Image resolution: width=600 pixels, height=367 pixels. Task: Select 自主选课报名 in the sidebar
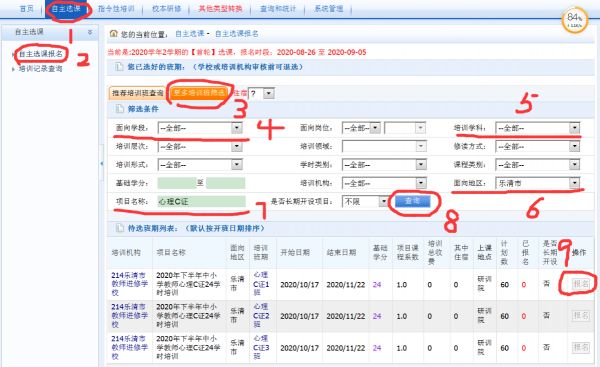(x=41, y=54)
